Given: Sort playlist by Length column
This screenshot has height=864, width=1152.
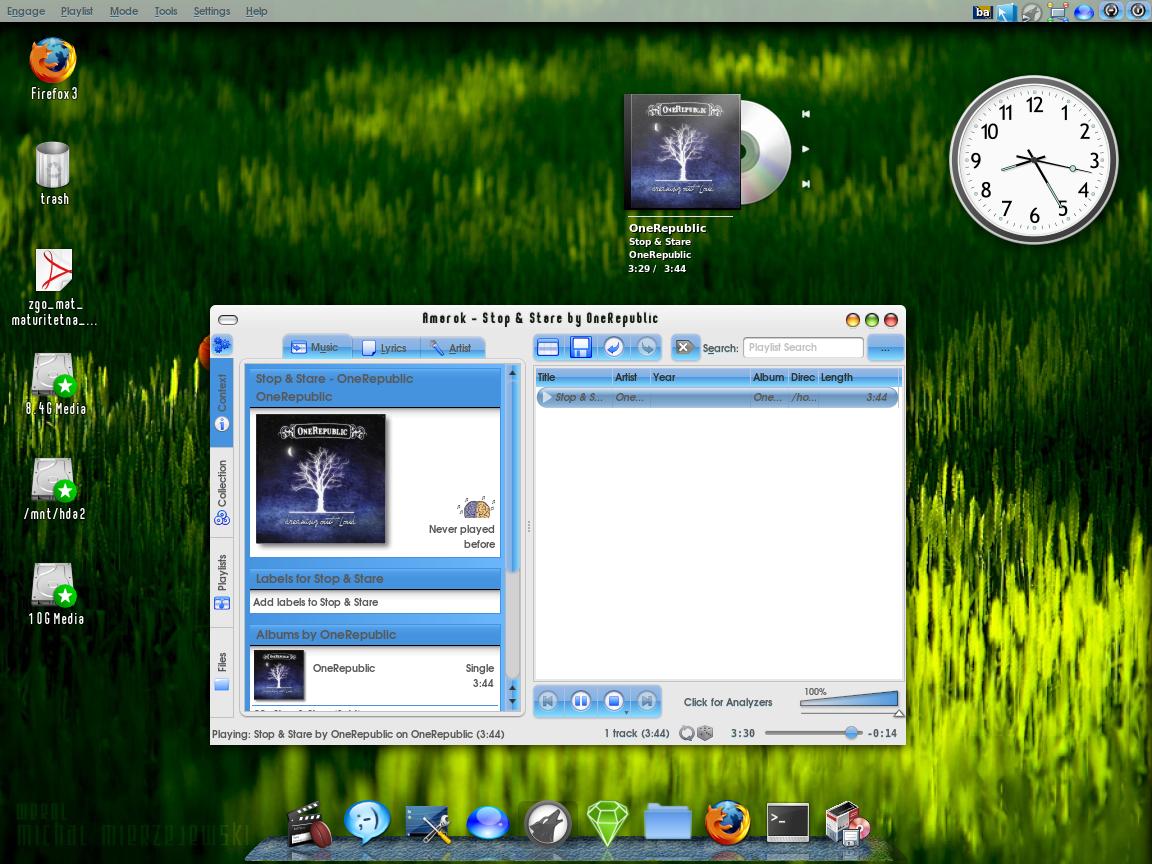Looking at the screenshot, I should 858,377.
